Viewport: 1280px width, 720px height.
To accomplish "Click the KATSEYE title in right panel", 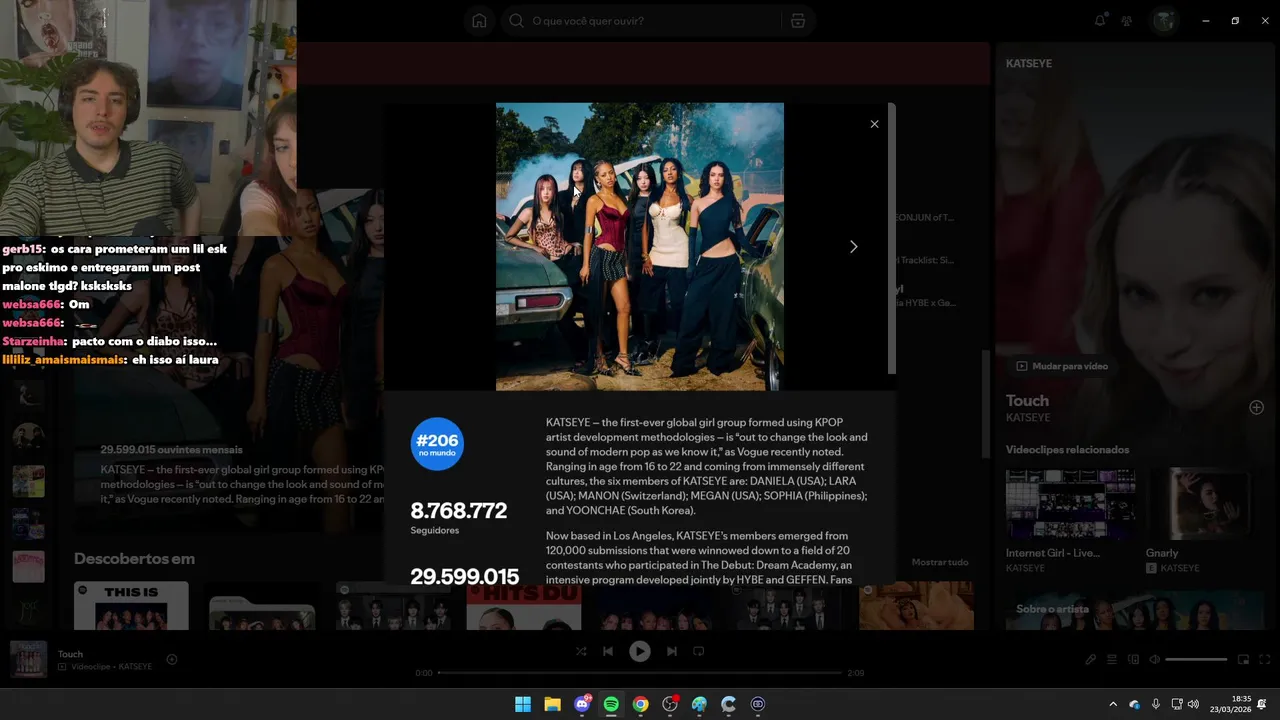I will pyautogui.click(x=1029, y=63).
